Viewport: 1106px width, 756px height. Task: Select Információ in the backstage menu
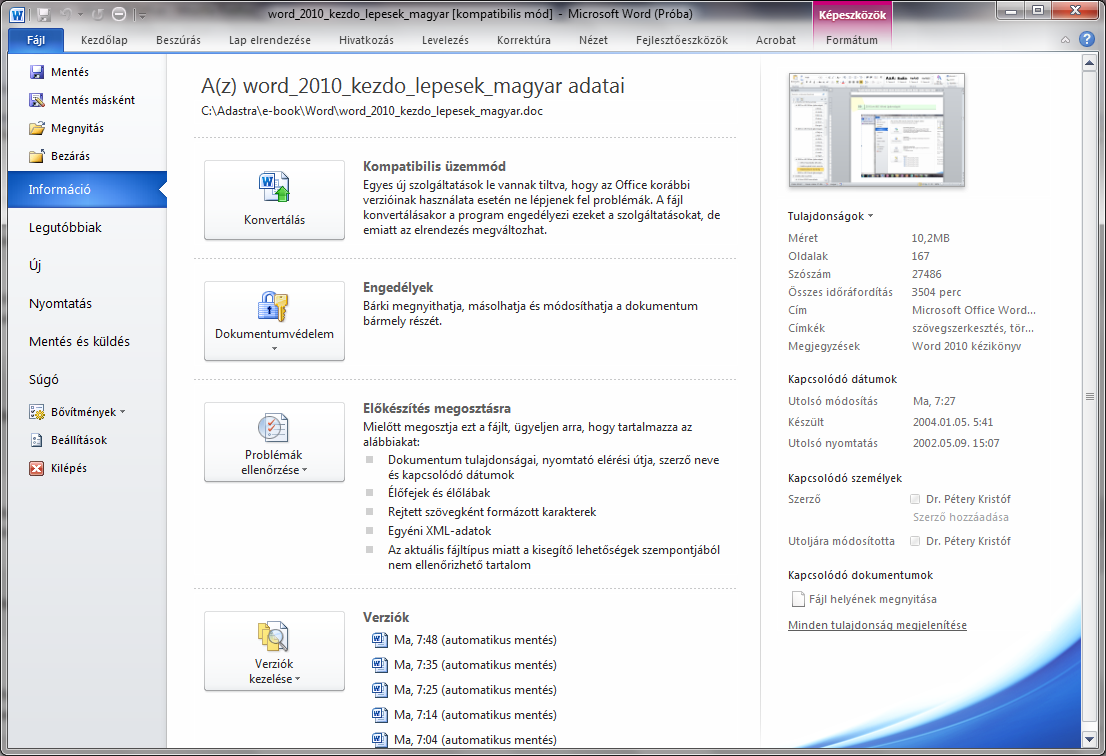87,190
